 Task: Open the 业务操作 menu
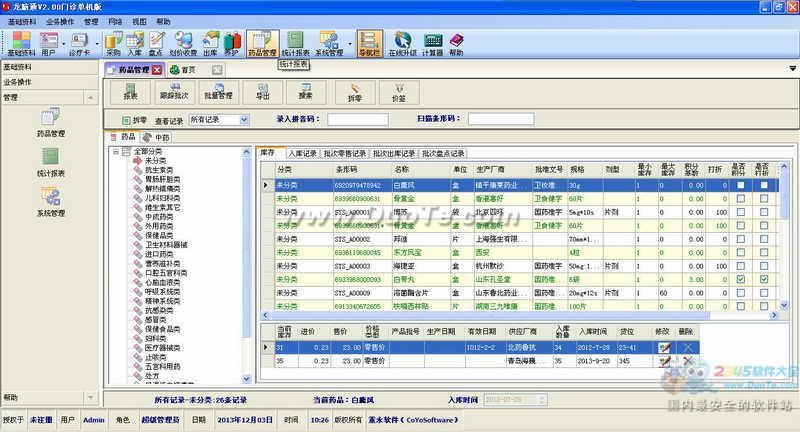[x=60, y=21]
